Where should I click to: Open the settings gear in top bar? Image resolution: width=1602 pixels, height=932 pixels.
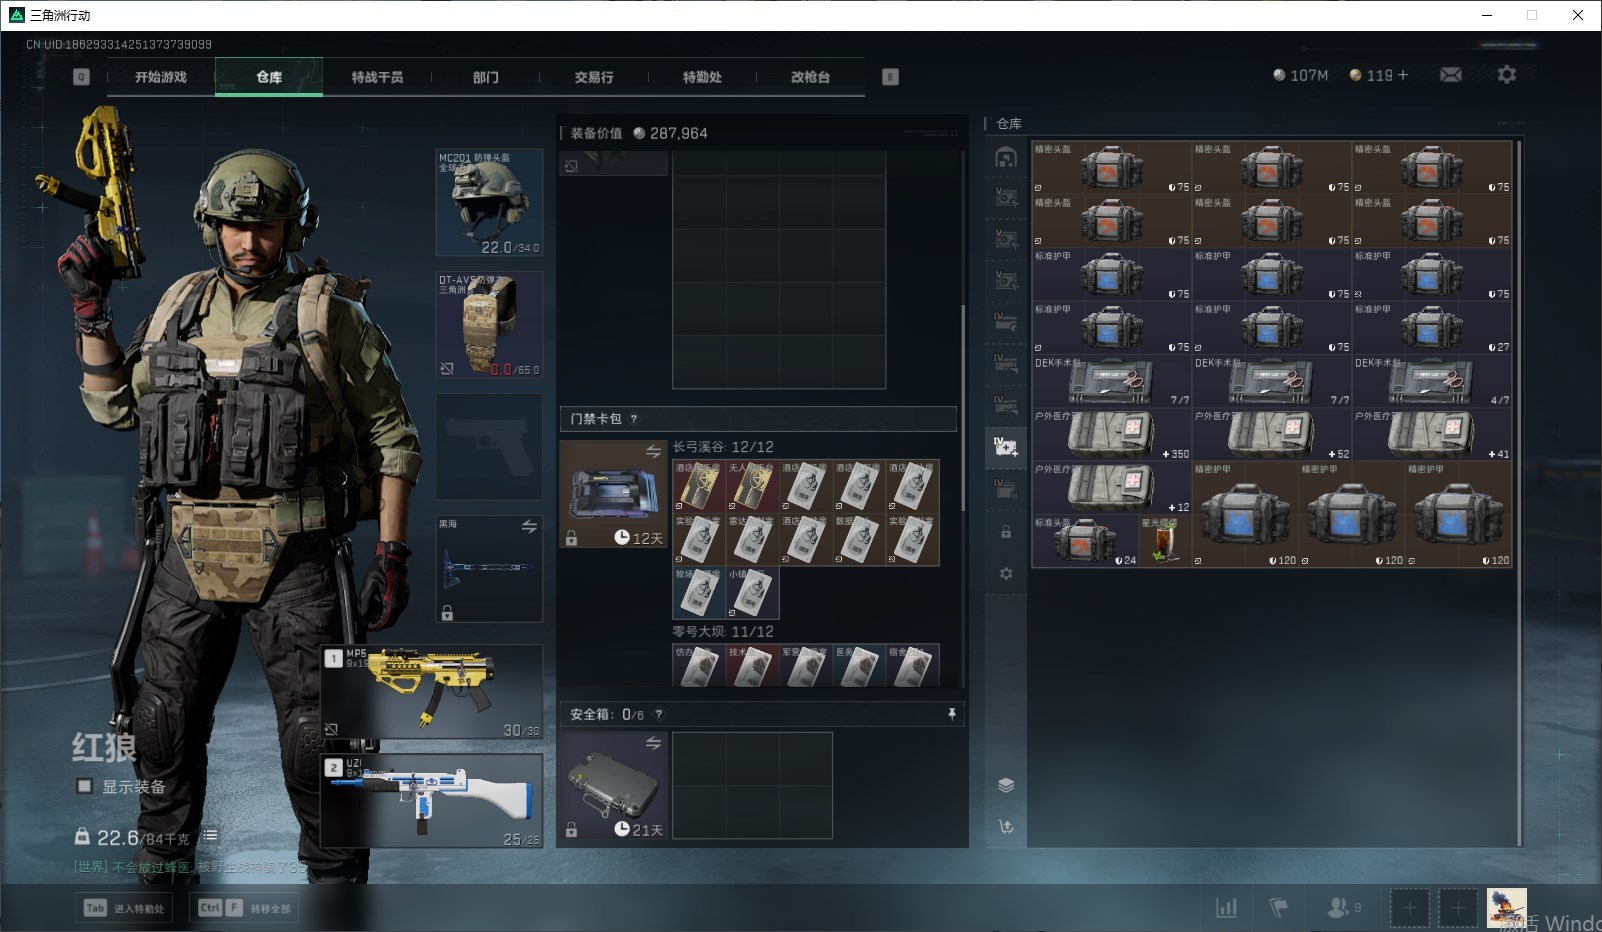tap(1506, 75)
